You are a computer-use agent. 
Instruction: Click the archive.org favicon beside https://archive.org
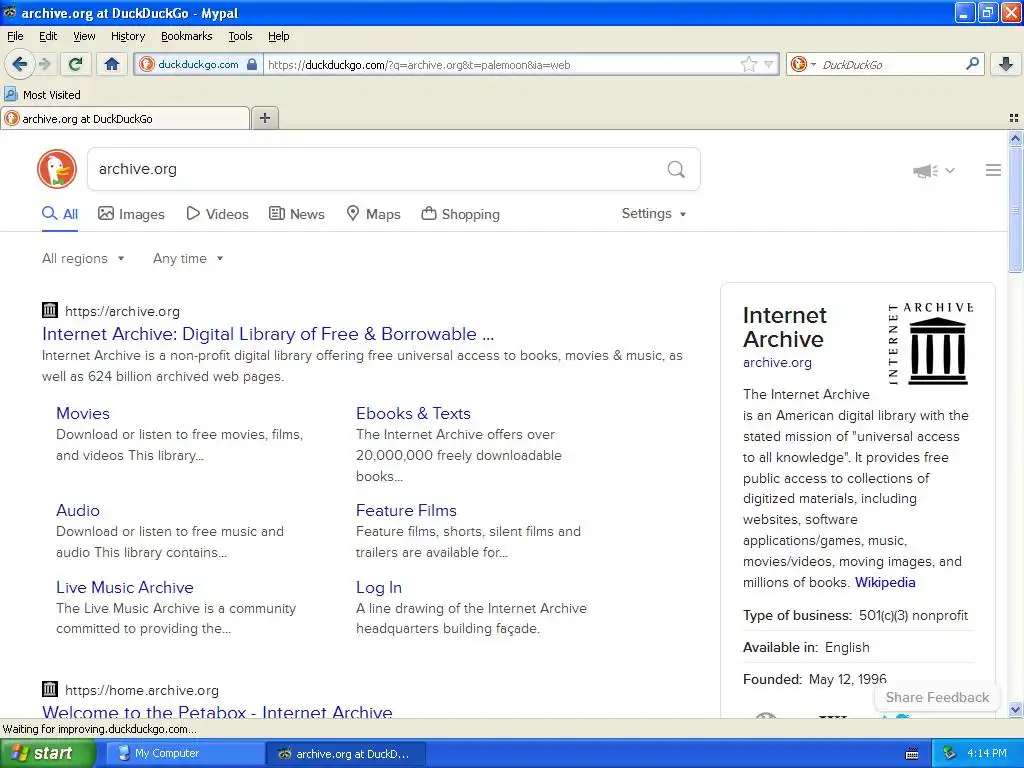(x=50, y=310)
